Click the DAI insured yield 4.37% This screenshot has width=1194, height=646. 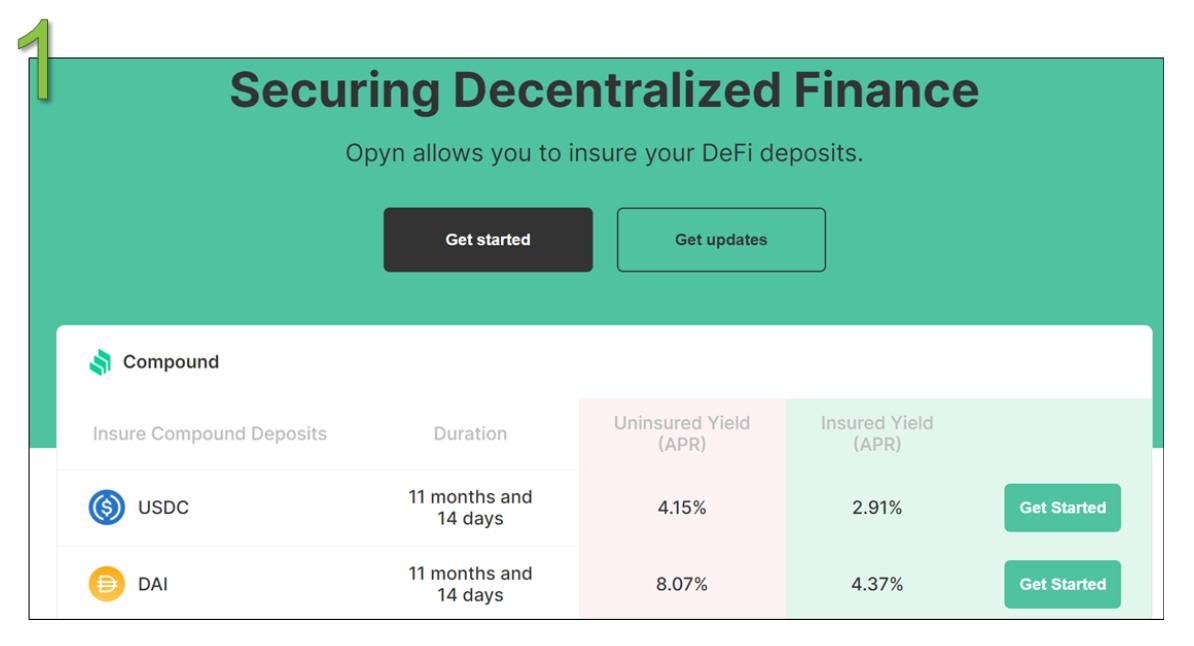click(x=877, y=585)
